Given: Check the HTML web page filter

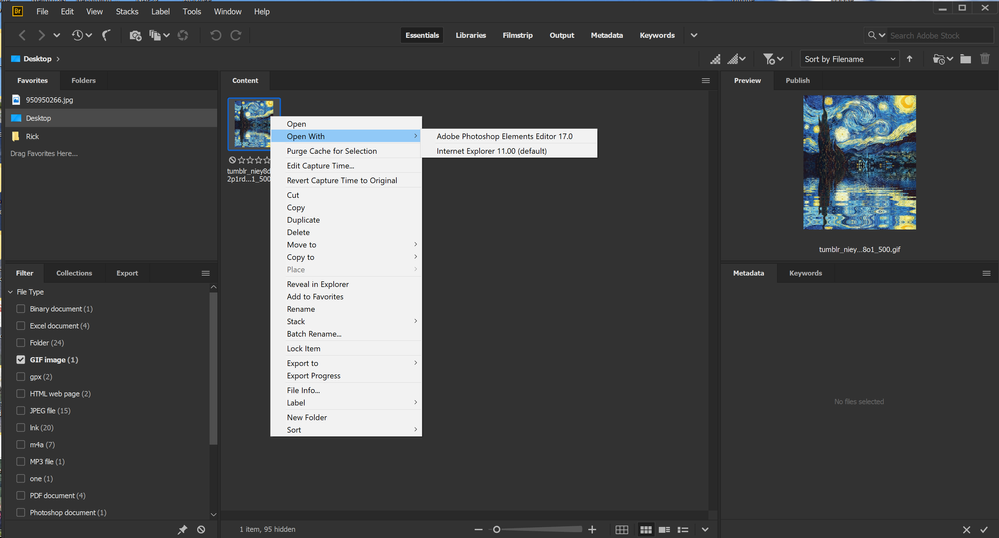Looking at the screenshot, I should (x=21, y=394).
